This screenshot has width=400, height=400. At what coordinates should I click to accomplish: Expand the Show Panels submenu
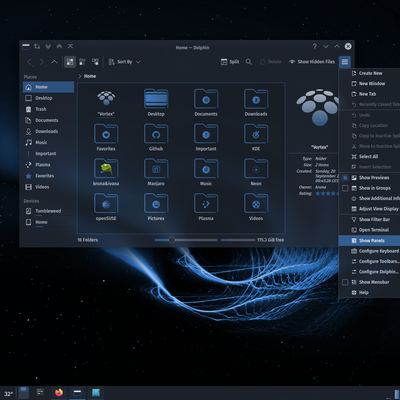click(369, 240)
